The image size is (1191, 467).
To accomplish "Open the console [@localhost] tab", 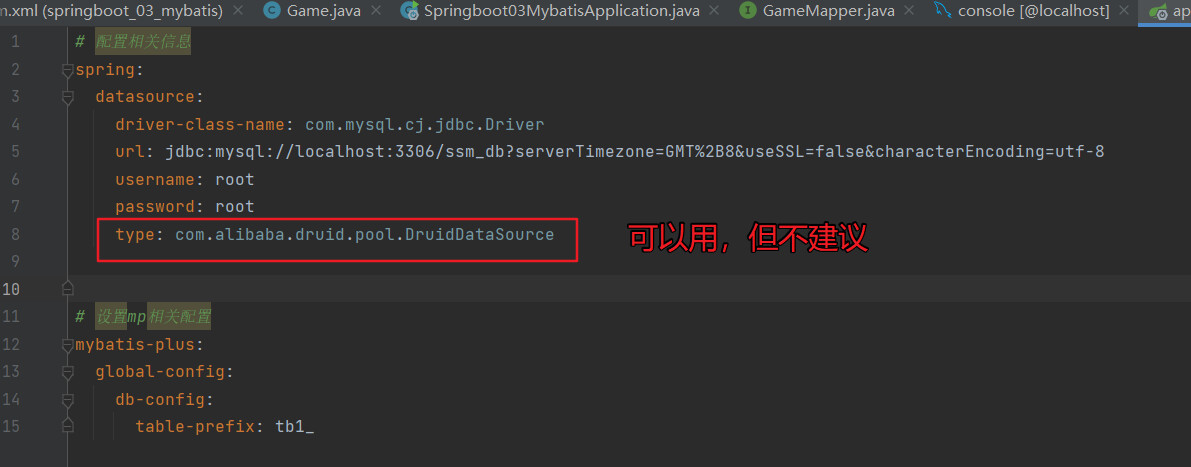I will 1033,11.
